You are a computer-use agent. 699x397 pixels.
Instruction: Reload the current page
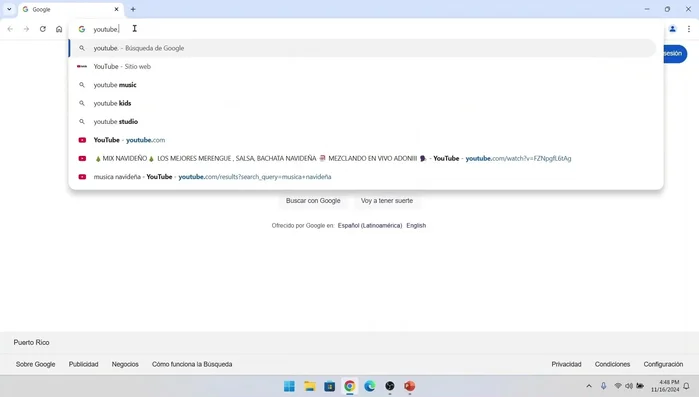[x=43, y=29]
